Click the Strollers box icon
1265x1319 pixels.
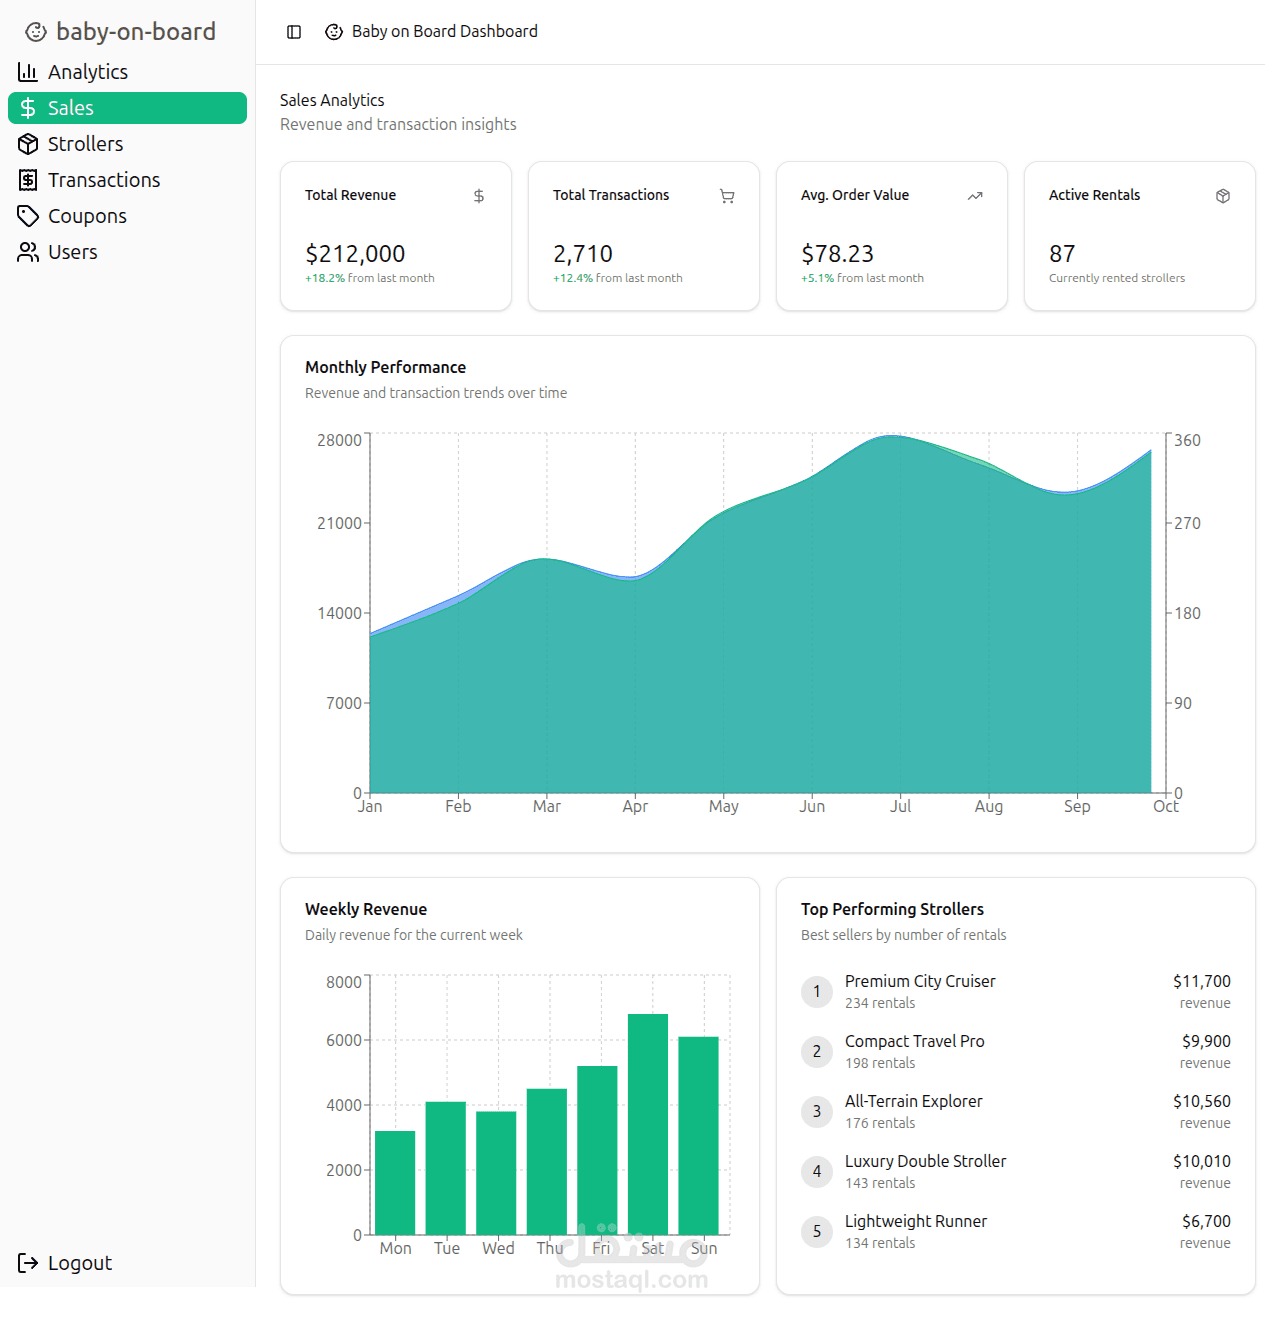[x=28, y=144]
